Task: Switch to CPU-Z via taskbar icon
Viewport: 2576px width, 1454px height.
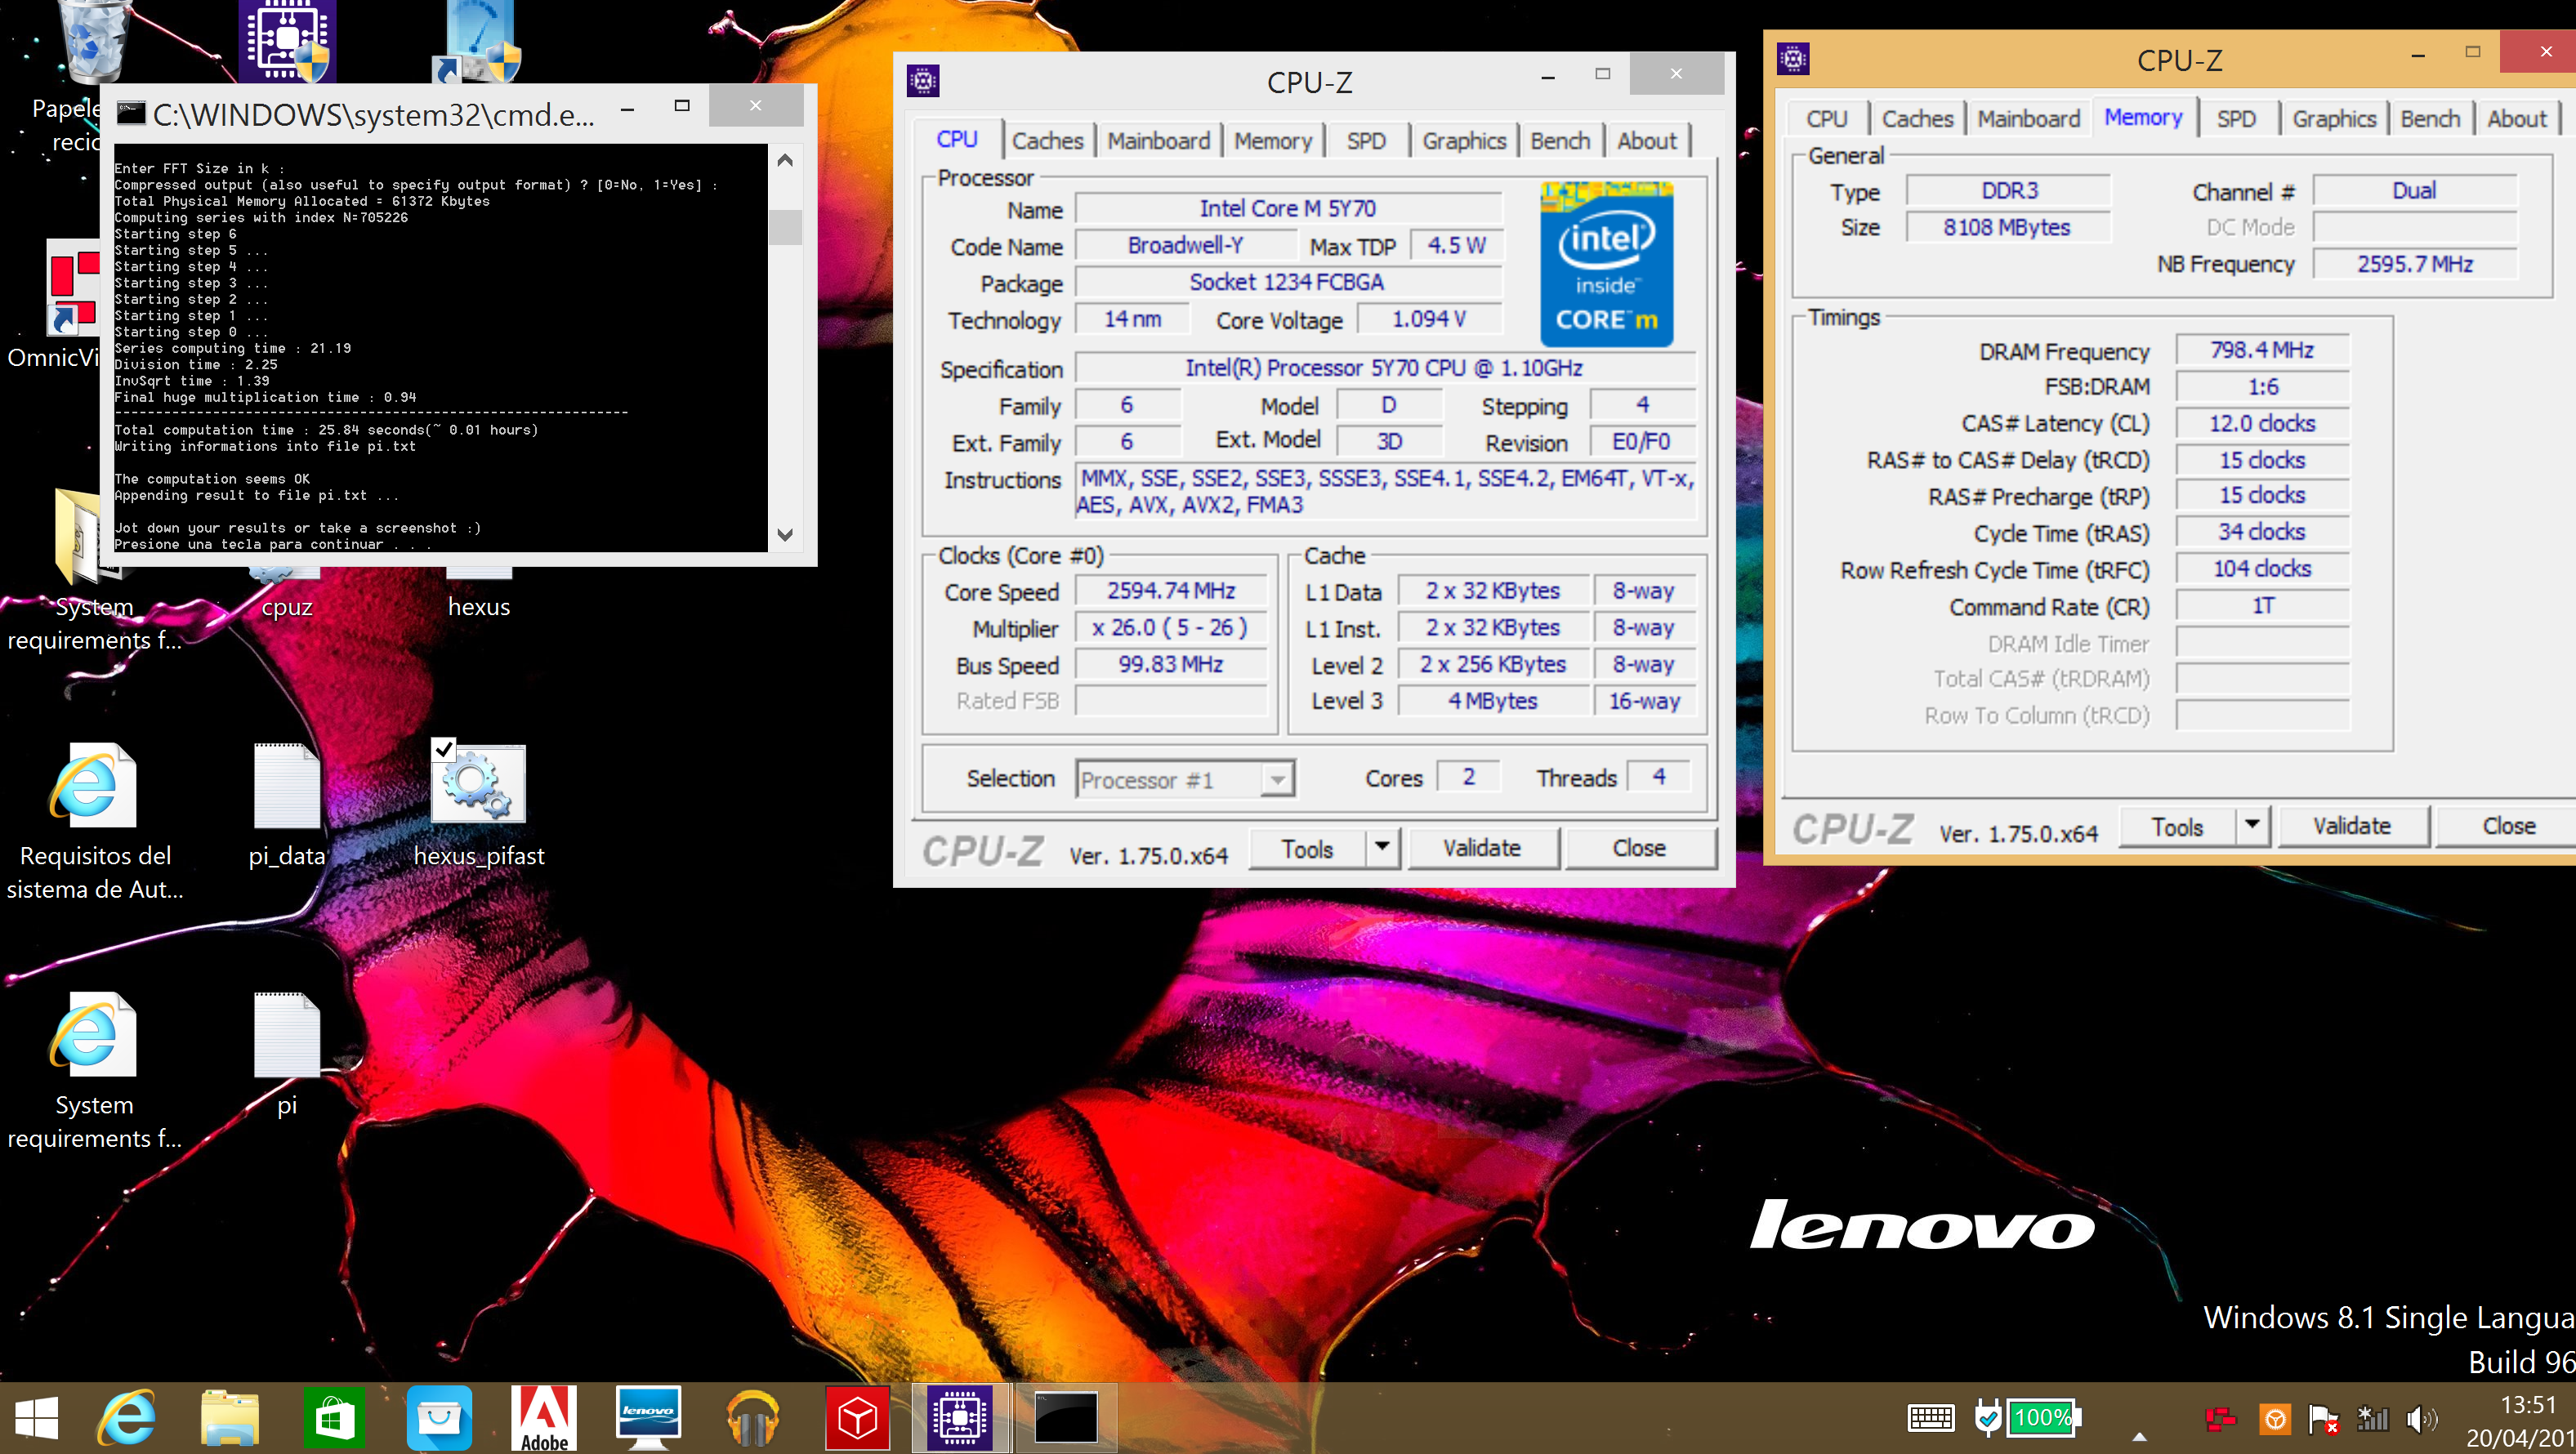Action: [960, 1418]
